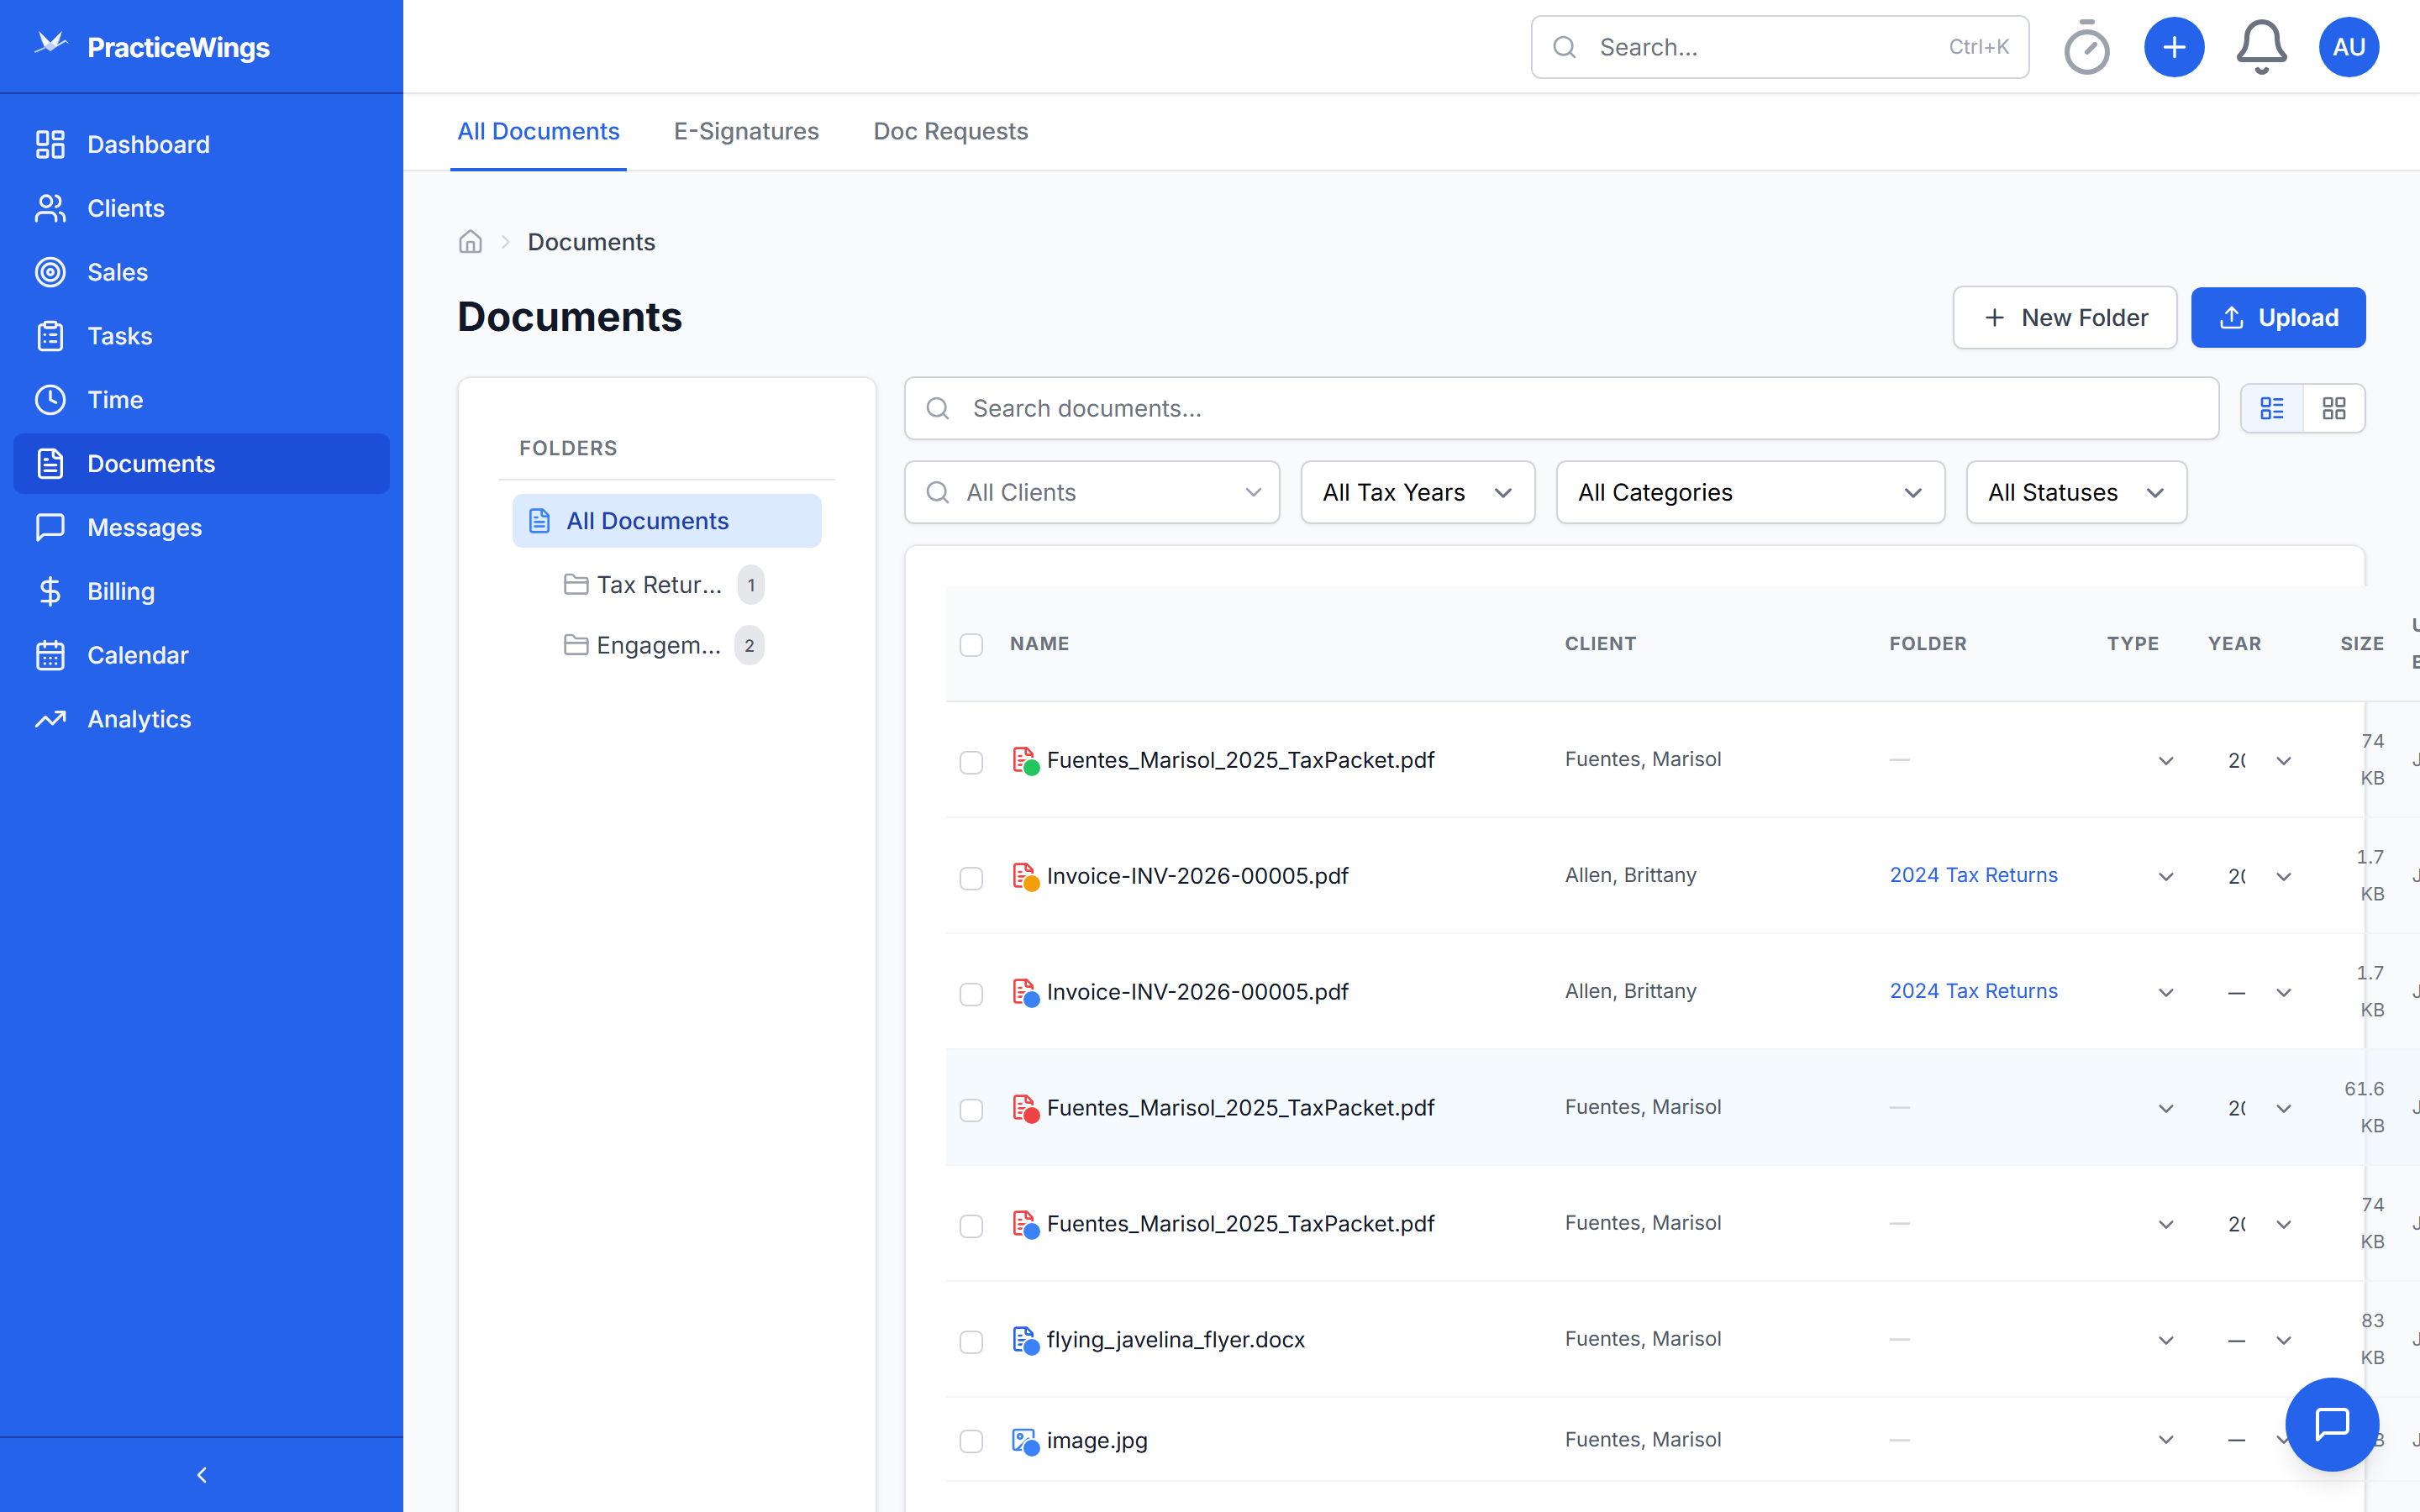Focus the global Search field
This screenshot has width=2420, height=1512.
1779,47
